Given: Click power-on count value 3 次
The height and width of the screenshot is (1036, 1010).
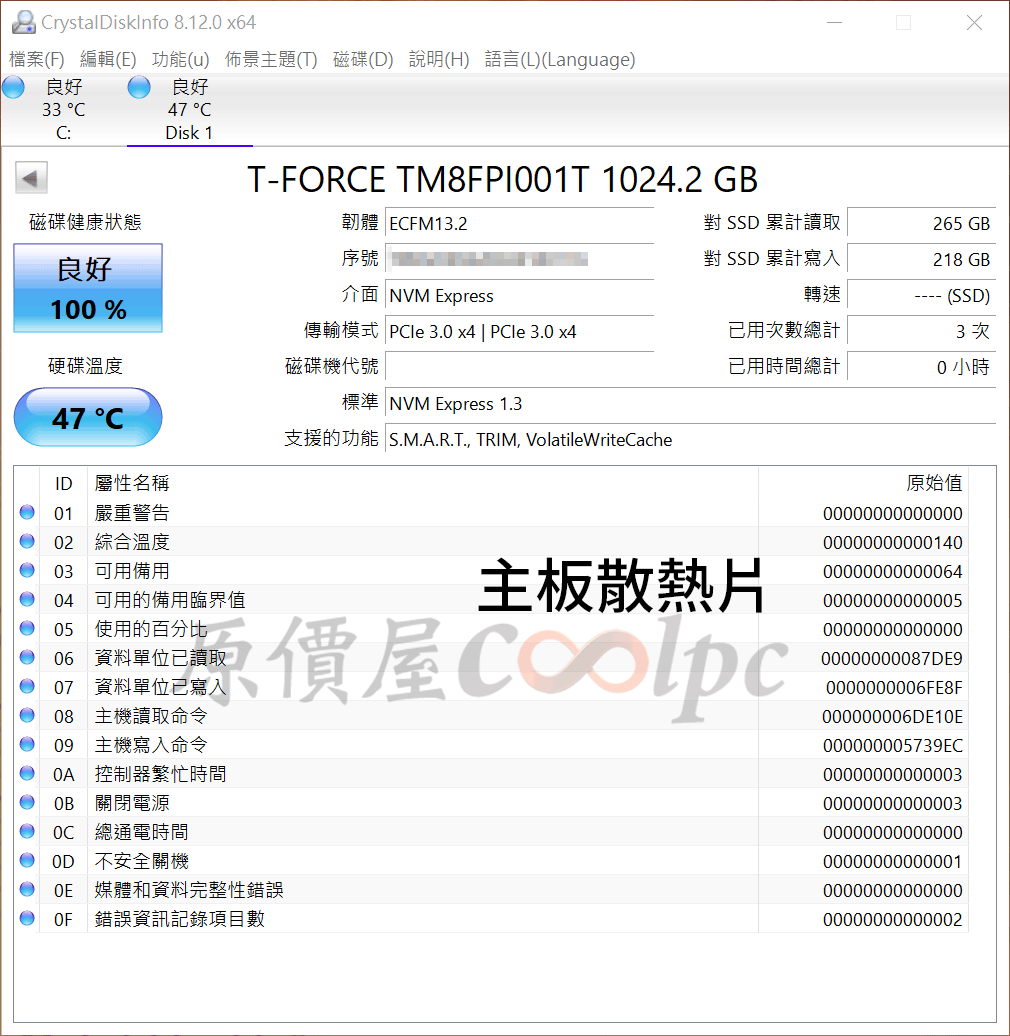Looking at the screenshot, I should [921, 331].
